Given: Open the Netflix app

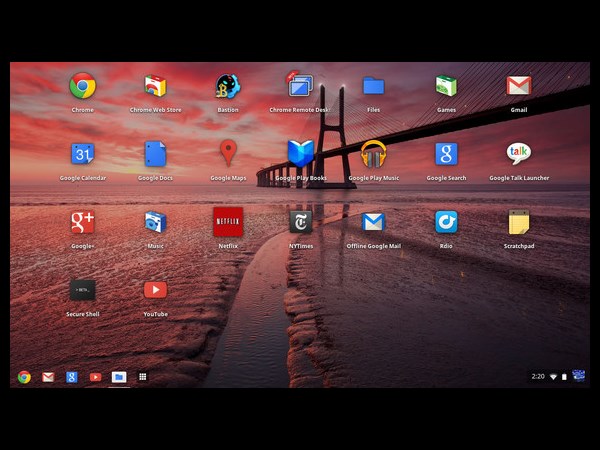Looking at the screenshot, I should [x=228, y=222].
